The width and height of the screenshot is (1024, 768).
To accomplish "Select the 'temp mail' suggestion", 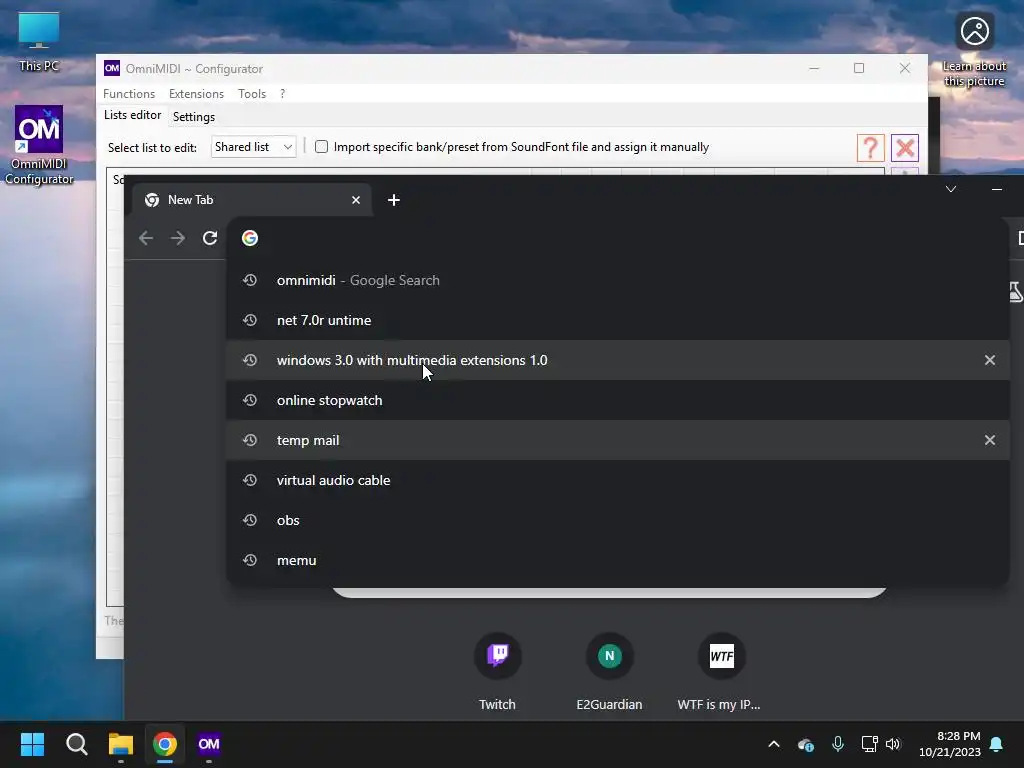I will (618, 440).
